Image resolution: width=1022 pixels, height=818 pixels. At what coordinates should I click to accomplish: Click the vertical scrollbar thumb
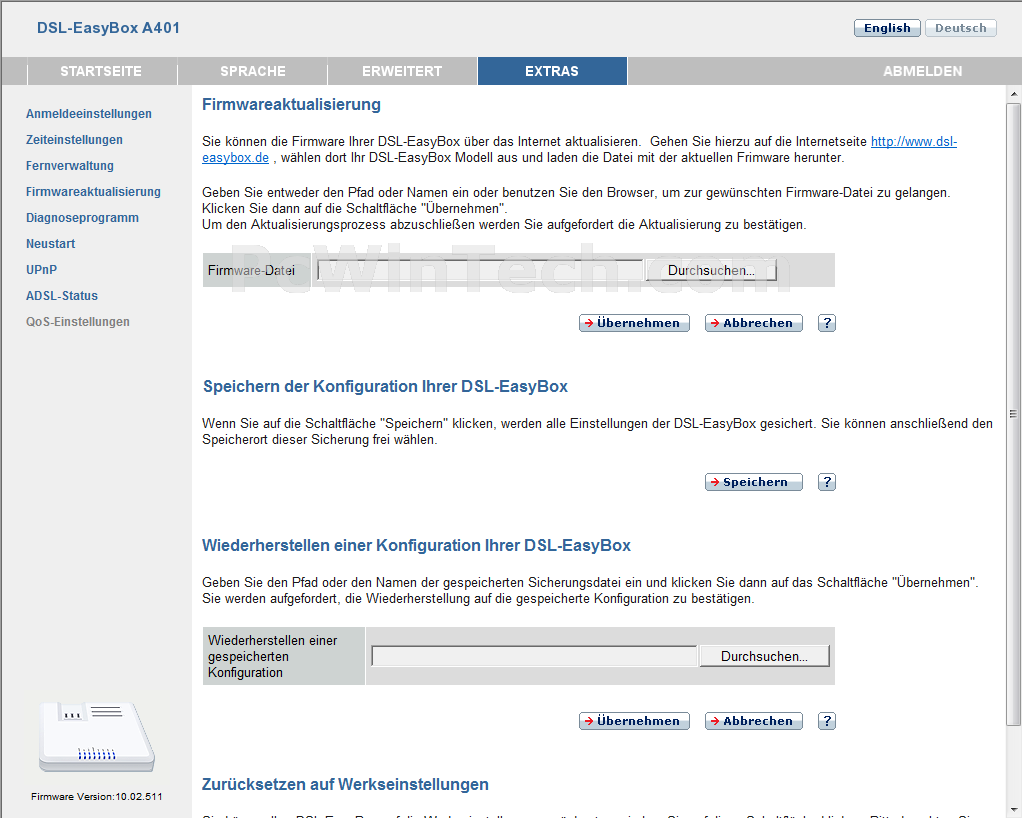(x=1014, y=414)
